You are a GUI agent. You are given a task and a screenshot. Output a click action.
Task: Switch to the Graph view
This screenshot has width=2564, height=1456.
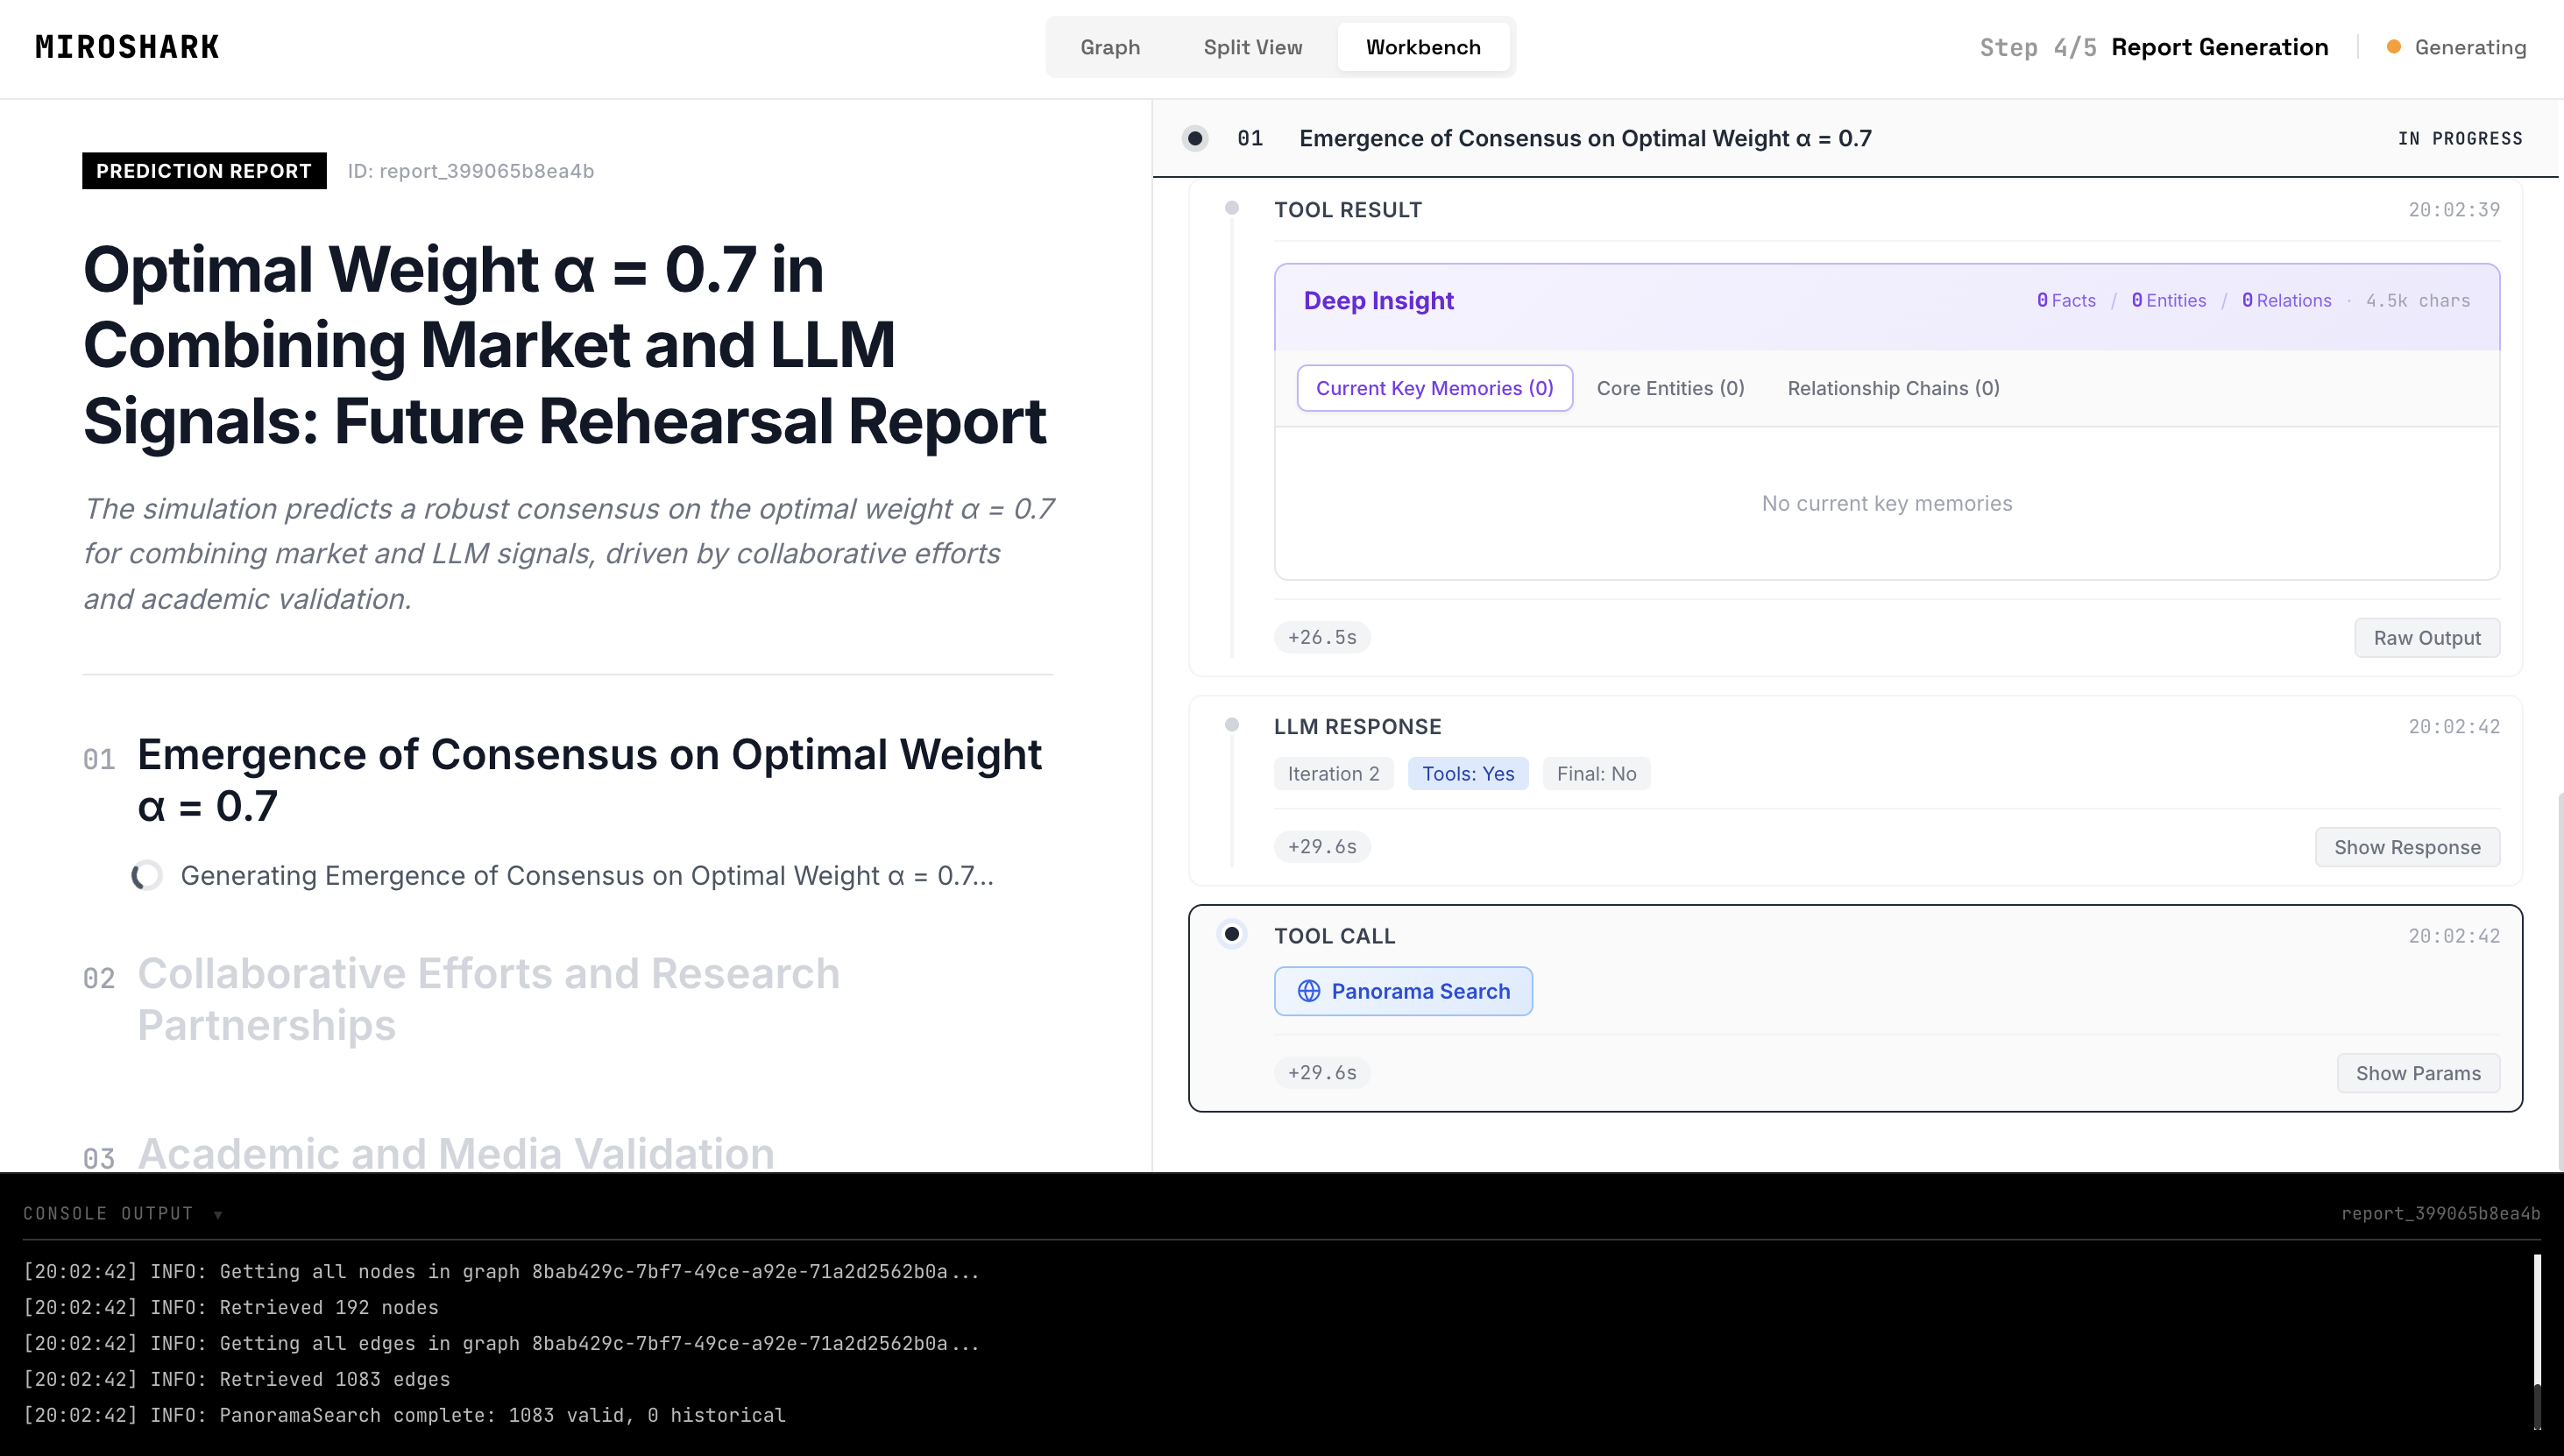point(1109,47)
